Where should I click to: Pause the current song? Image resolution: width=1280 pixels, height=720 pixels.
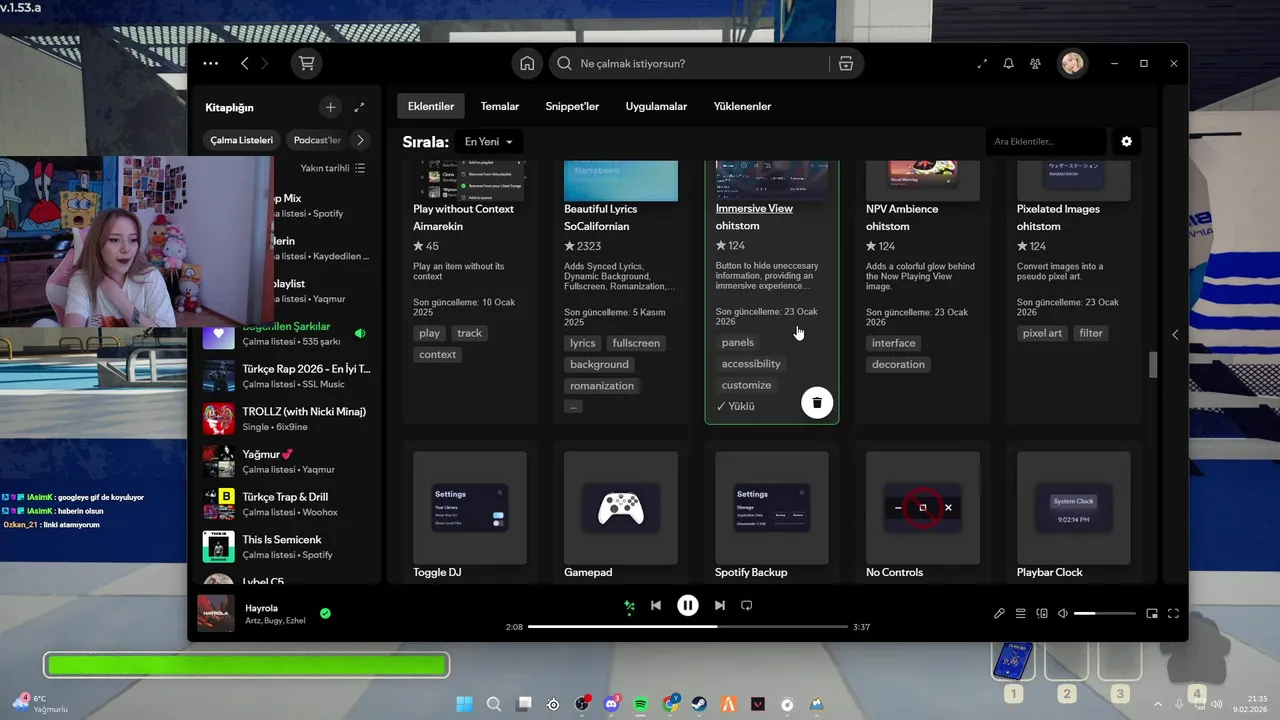(688, 605)
